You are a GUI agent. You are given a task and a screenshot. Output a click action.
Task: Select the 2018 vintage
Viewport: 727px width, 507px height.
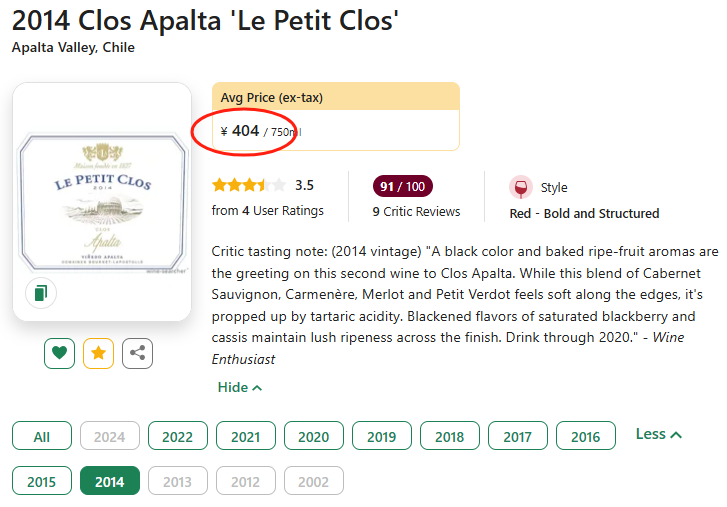[449, 437]
